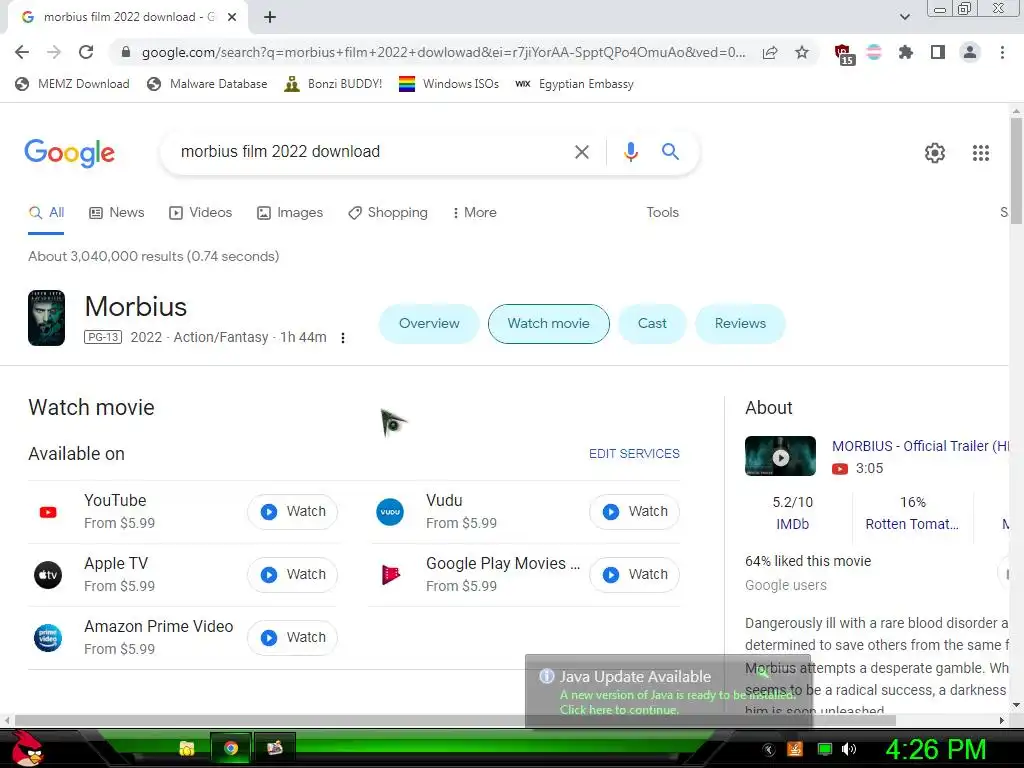Select the Reviews chip
Screen dimensions: 1024x768
[740, 324]
